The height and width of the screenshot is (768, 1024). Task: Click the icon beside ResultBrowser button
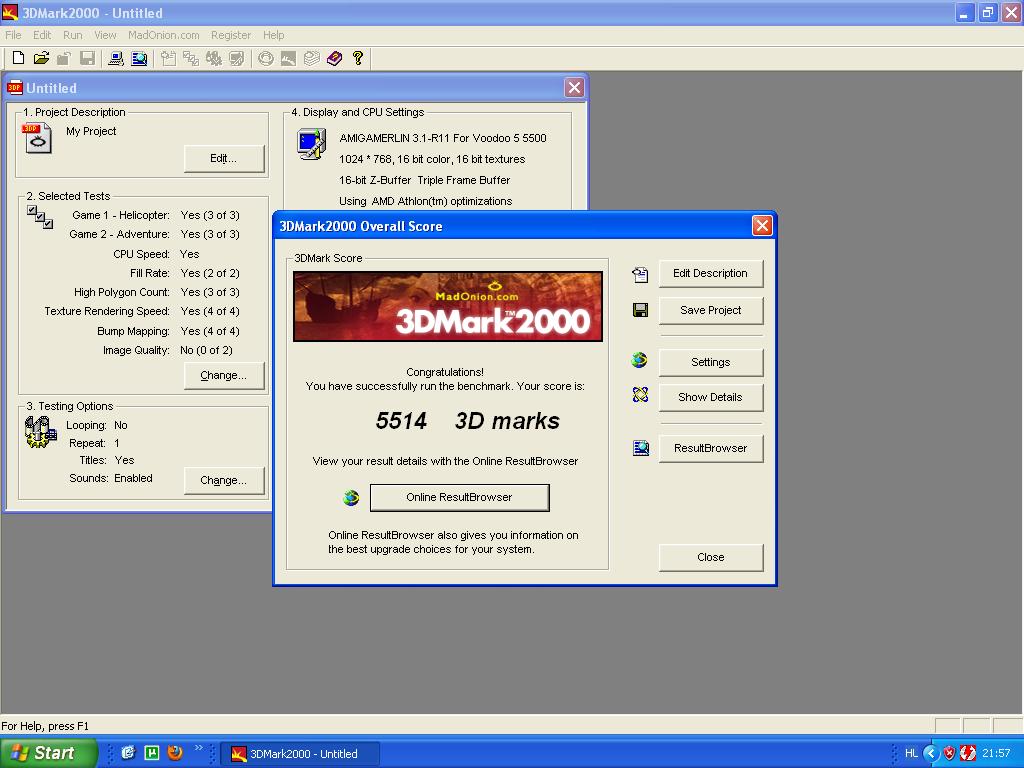point(641,447)
